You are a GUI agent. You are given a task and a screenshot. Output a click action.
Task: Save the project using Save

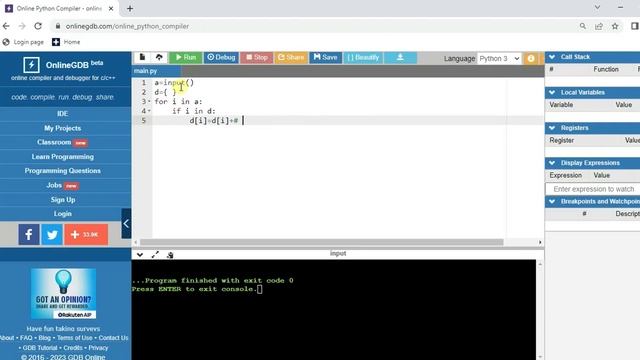(325, 58)
